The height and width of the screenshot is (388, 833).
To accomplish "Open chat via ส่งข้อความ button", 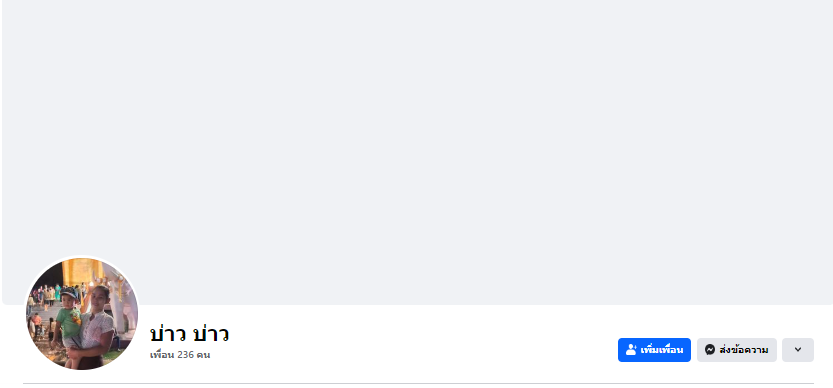I will [737, 350].
